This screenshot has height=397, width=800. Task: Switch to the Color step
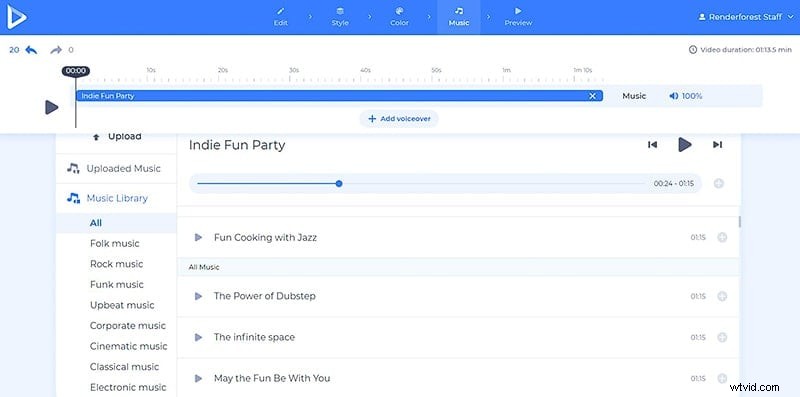pos(399,17)
